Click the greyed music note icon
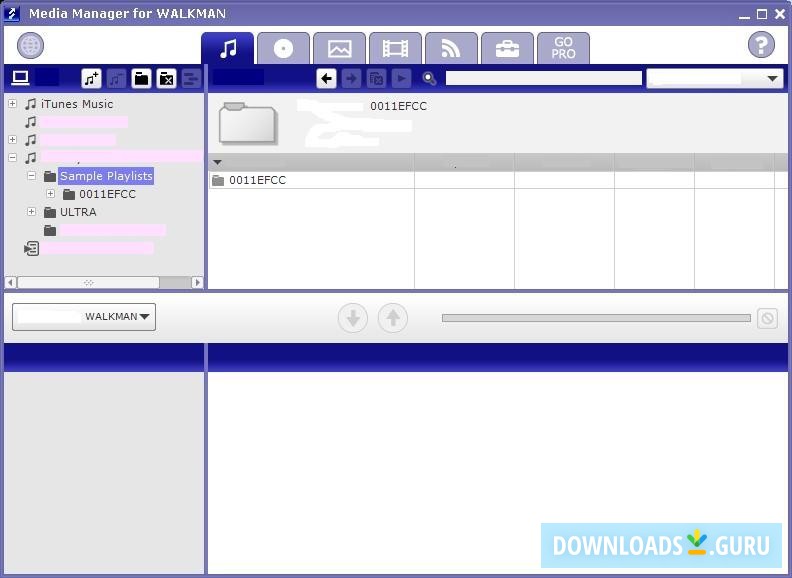Viewport: 792px width, 578px height. [116, 78]
